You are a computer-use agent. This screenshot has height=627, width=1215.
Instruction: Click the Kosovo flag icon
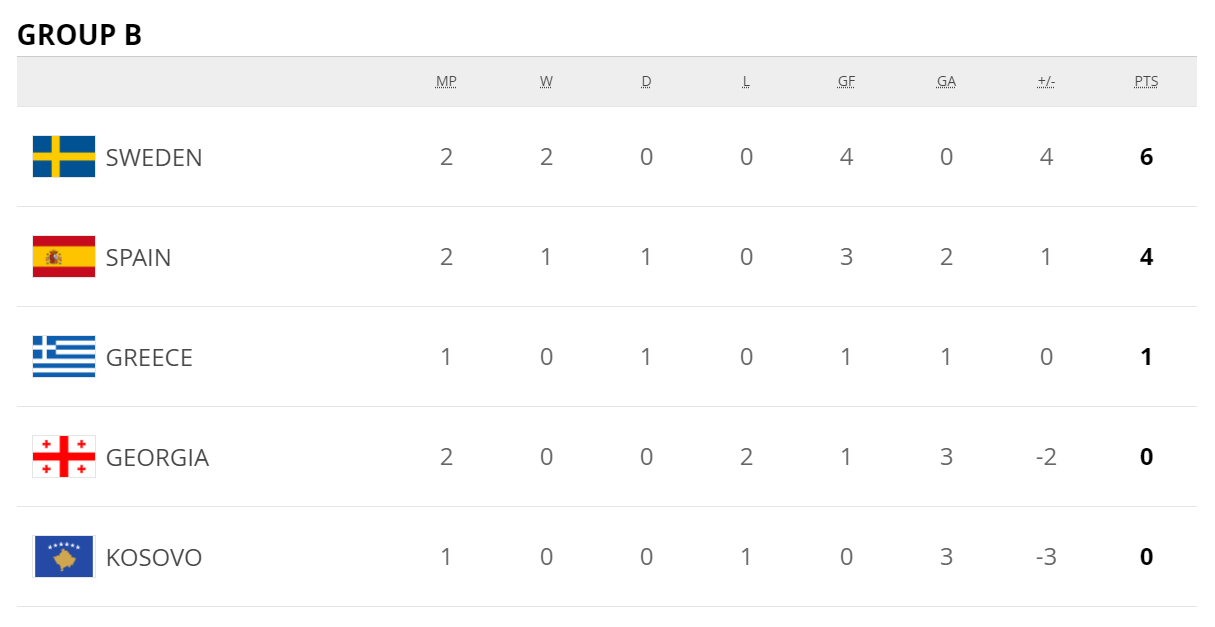tap(64, 557)
